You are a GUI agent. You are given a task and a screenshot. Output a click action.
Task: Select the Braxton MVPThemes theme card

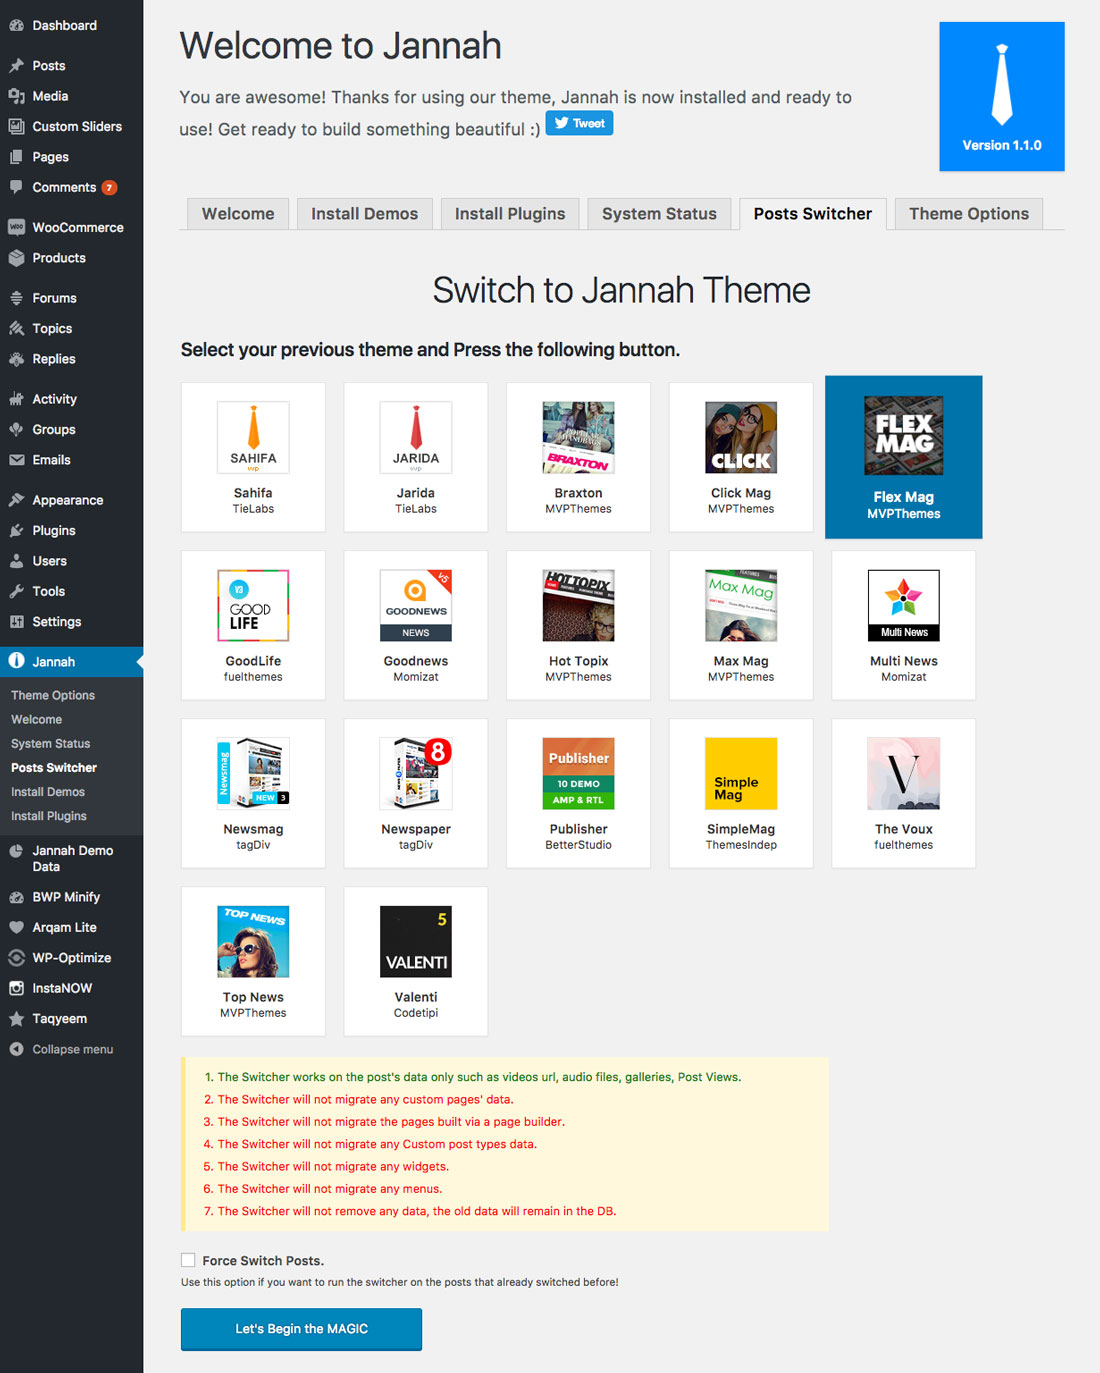[578, 457]
